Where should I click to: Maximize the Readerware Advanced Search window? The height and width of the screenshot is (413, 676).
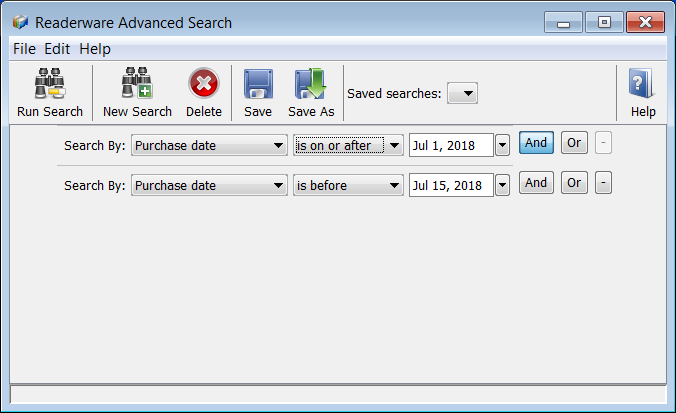point(604,22)
